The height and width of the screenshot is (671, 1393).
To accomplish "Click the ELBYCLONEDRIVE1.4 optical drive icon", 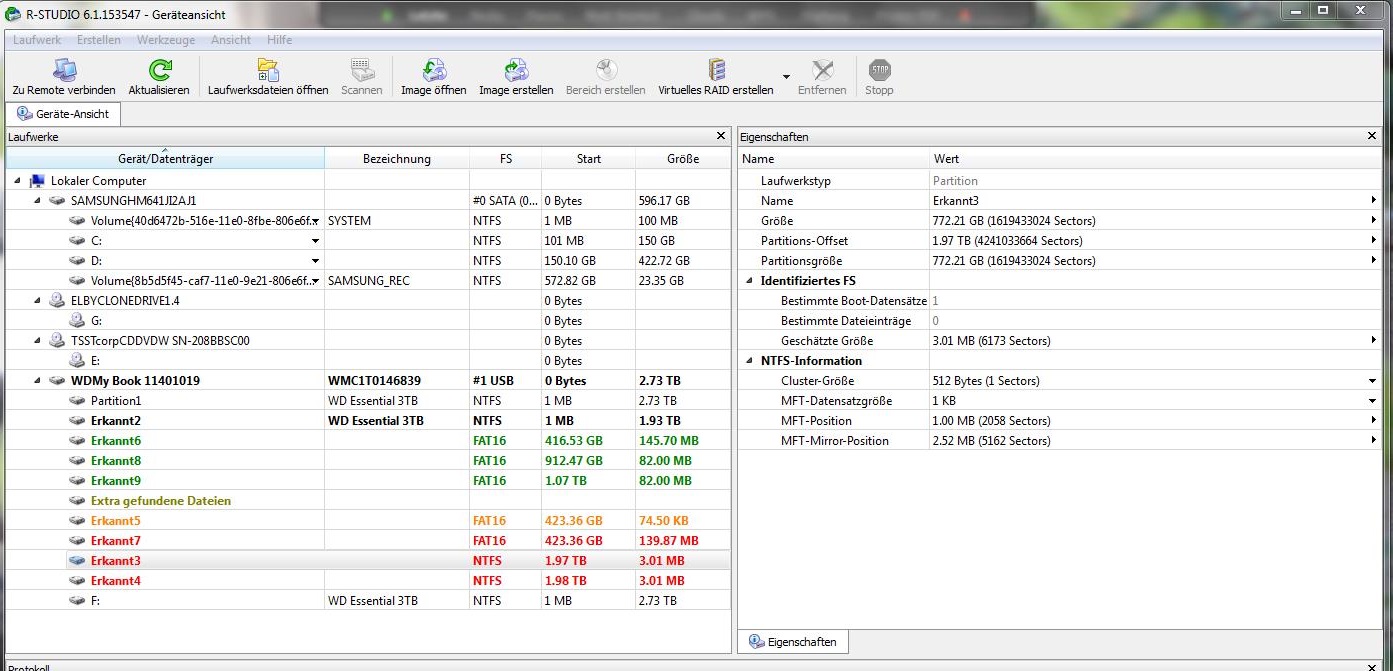I will (57, 301).
